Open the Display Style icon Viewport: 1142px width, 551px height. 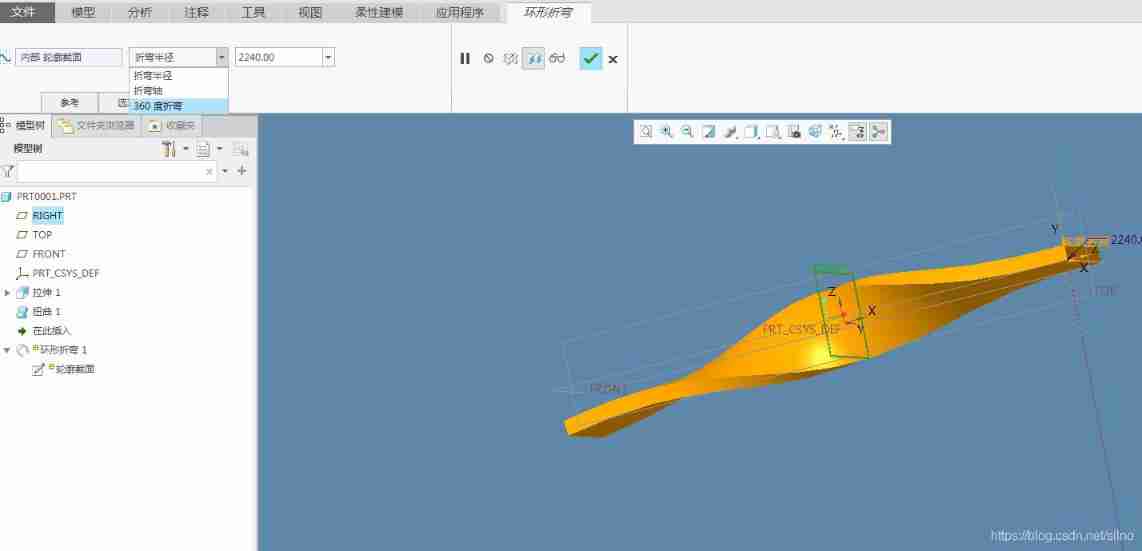pos(751,132)
